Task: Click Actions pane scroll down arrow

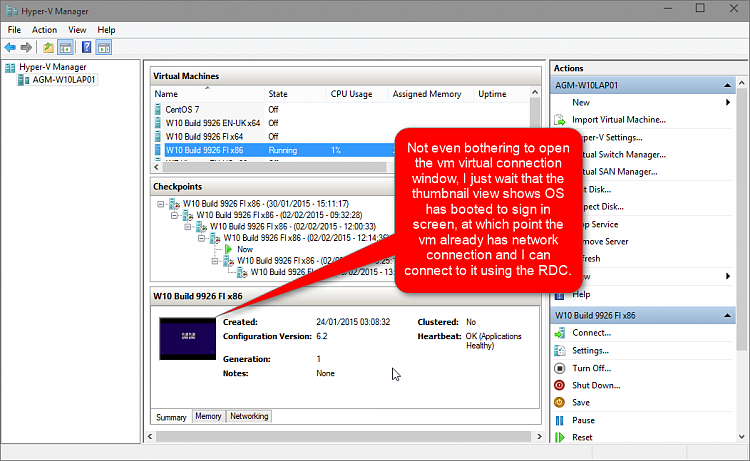Action: pos(741,437)
